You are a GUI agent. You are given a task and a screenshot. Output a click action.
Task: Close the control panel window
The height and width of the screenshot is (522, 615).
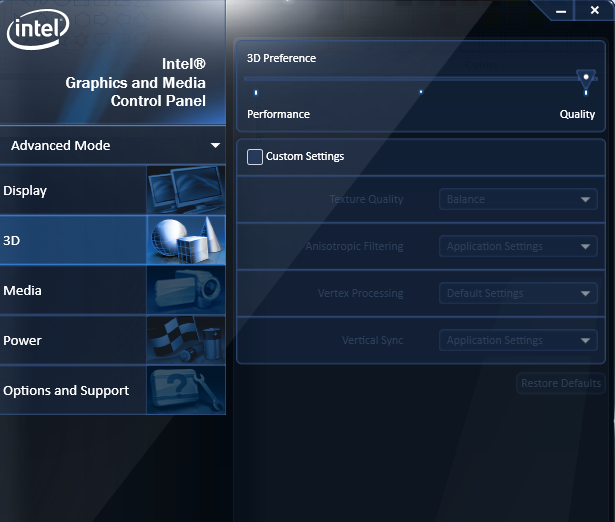coord(595,10)
